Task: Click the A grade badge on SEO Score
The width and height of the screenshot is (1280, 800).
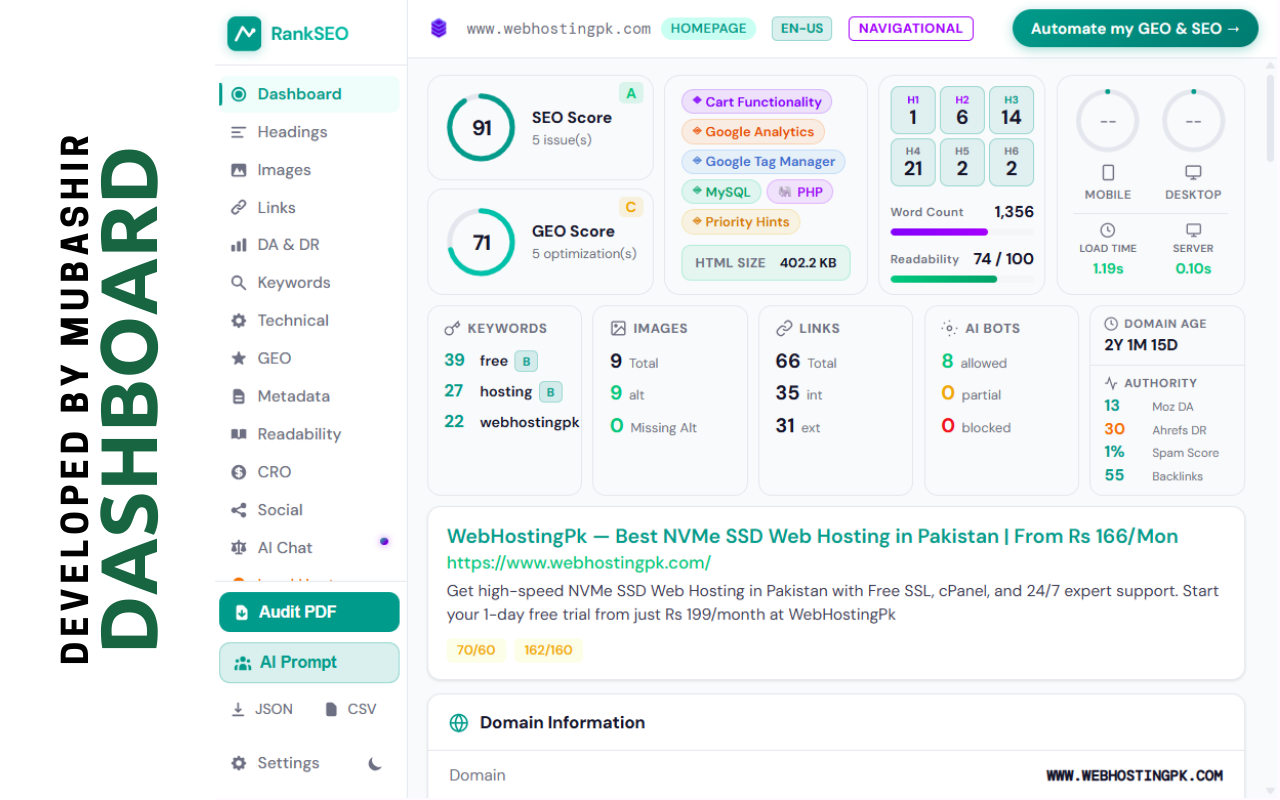Action: point(630,94)
